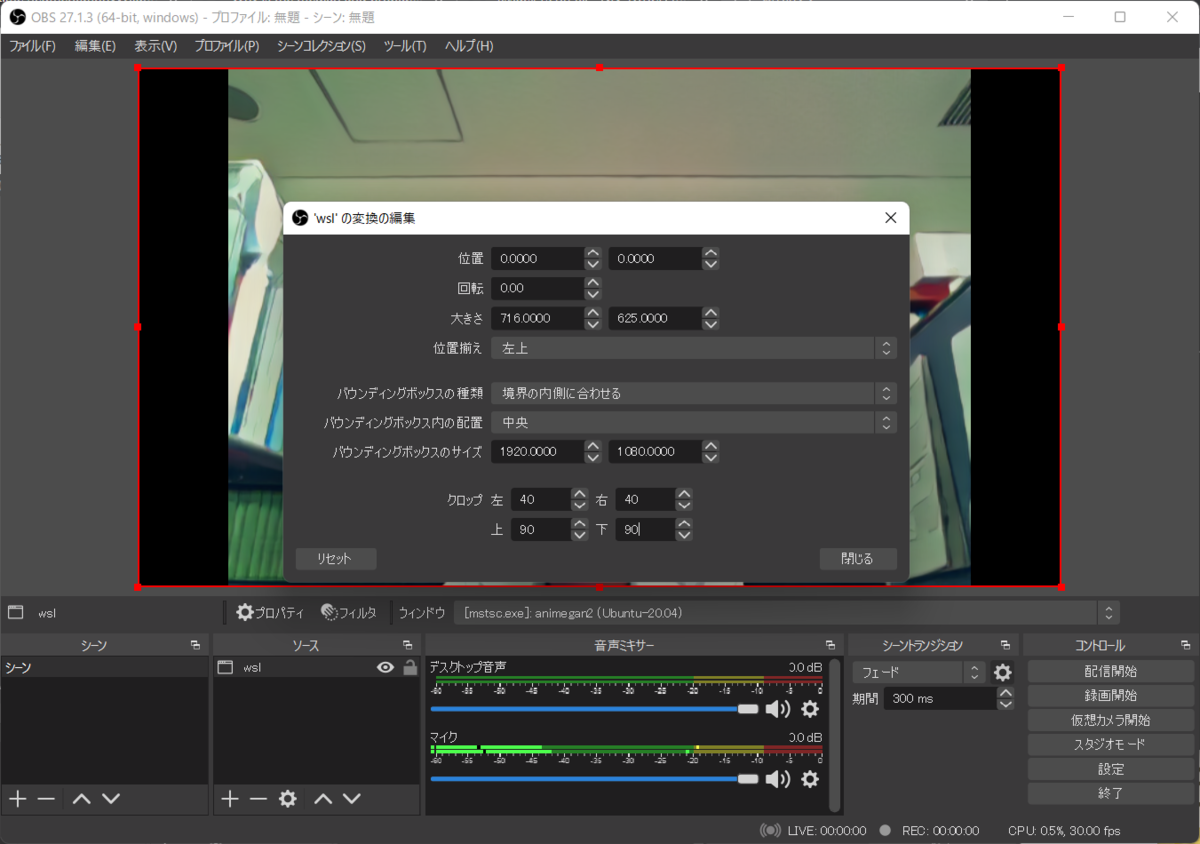Toggle lock icon for wsl source
Image resolution: width=1200 pixels, height=844 pixels.
(x=409, y=668)
